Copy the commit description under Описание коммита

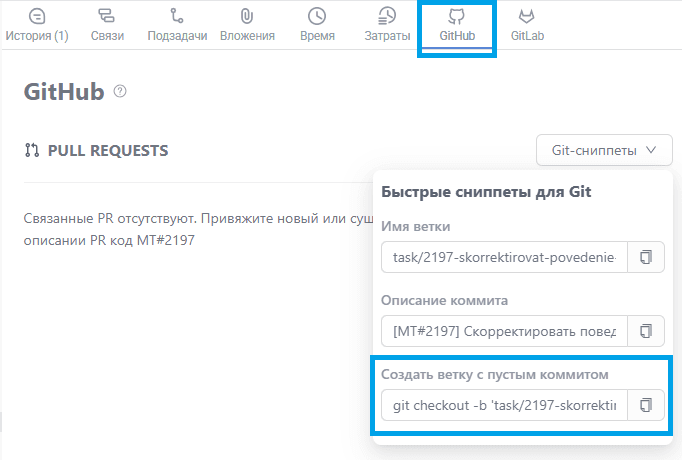coord(646,331)
